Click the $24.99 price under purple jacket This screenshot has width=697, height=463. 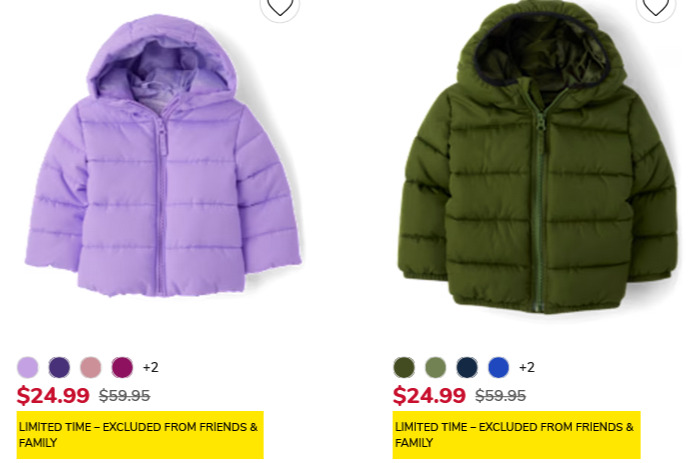pyautogui.click(x=53, y=395)
